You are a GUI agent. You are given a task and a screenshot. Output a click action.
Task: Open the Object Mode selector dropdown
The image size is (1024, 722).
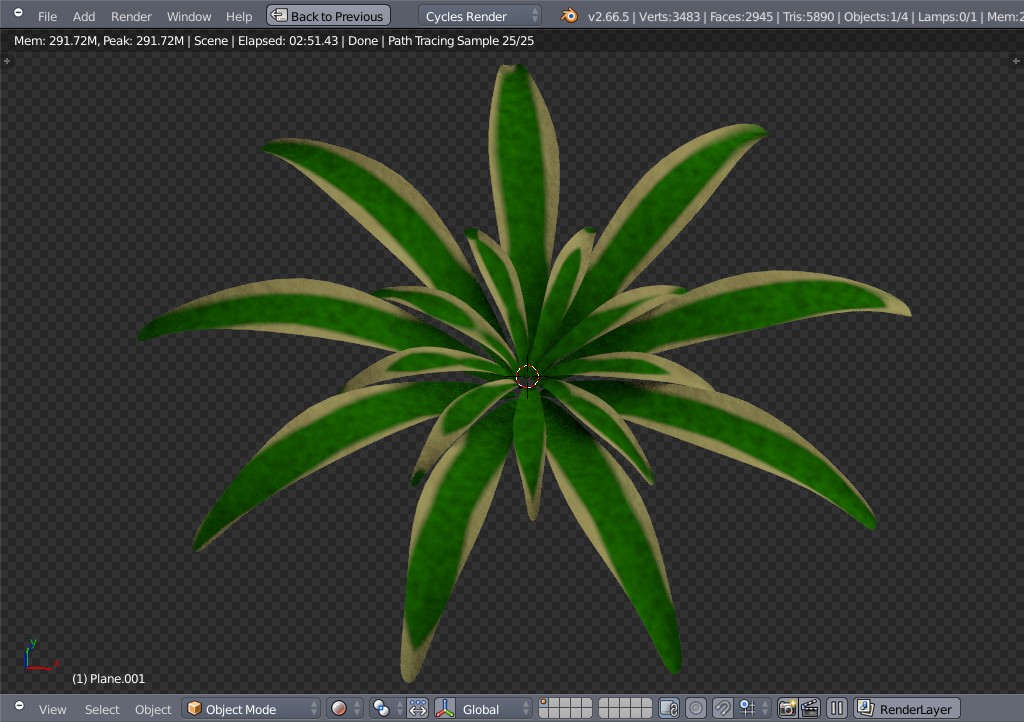(x=251, y=709)
